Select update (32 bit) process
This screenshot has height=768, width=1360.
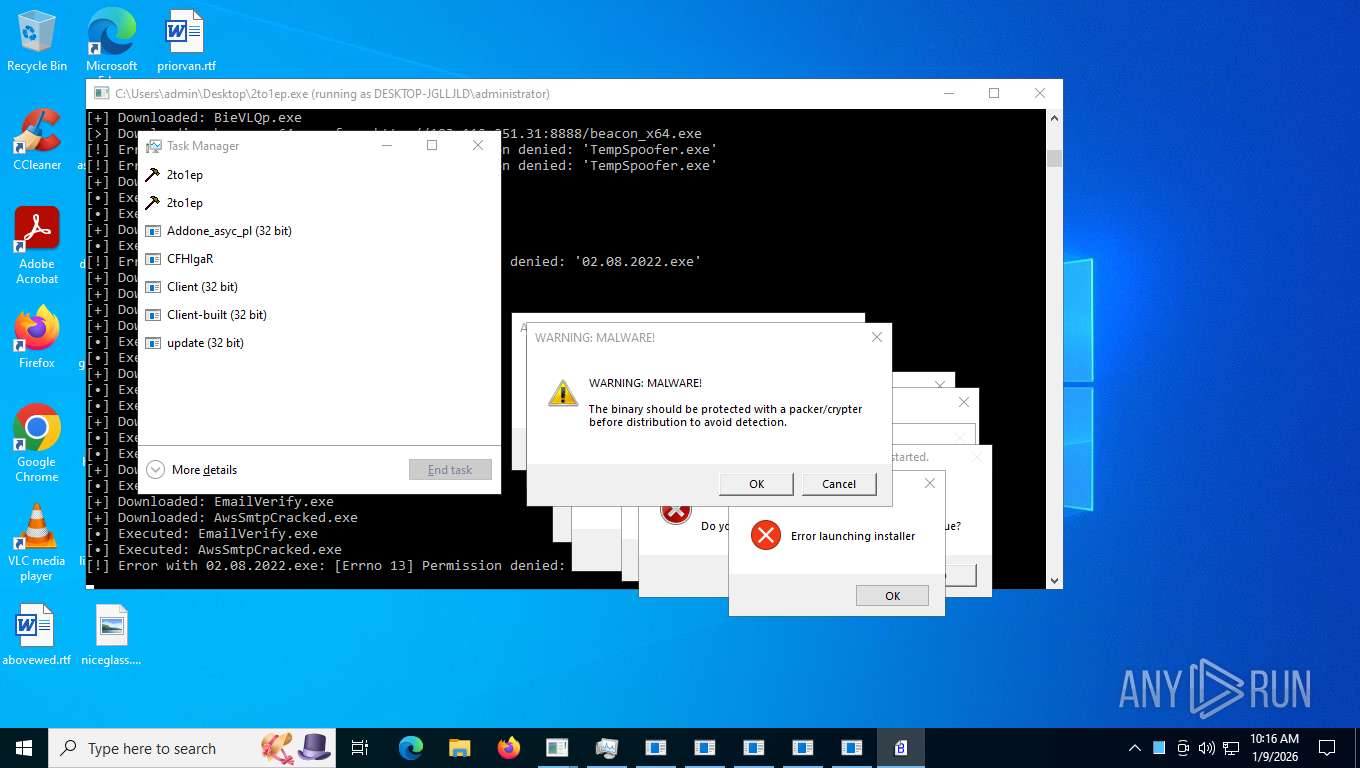pos(319,343)
